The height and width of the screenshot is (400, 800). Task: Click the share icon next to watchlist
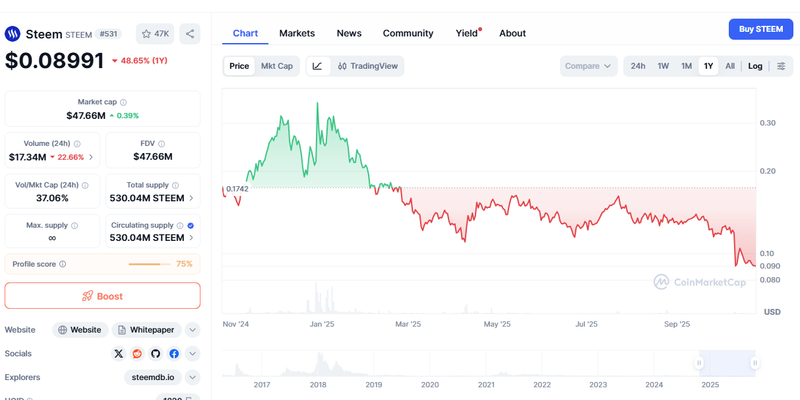[x=191, y=33]
